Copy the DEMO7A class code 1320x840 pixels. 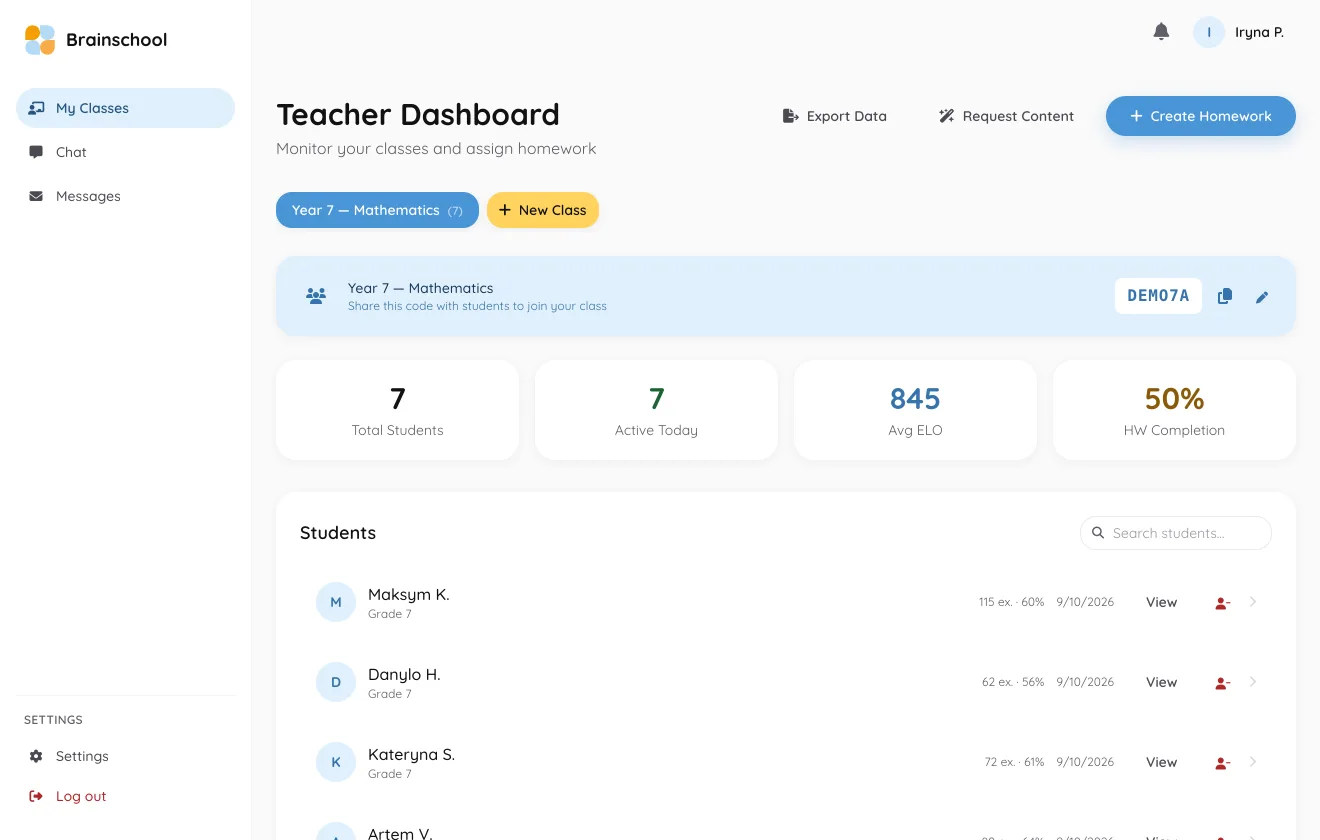(x=1224, y=296)
